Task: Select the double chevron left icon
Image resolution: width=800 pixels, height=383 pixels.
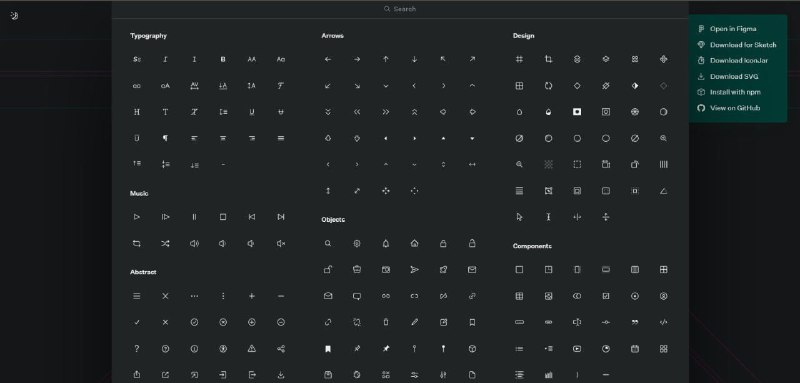Action: tap(357, 112)
